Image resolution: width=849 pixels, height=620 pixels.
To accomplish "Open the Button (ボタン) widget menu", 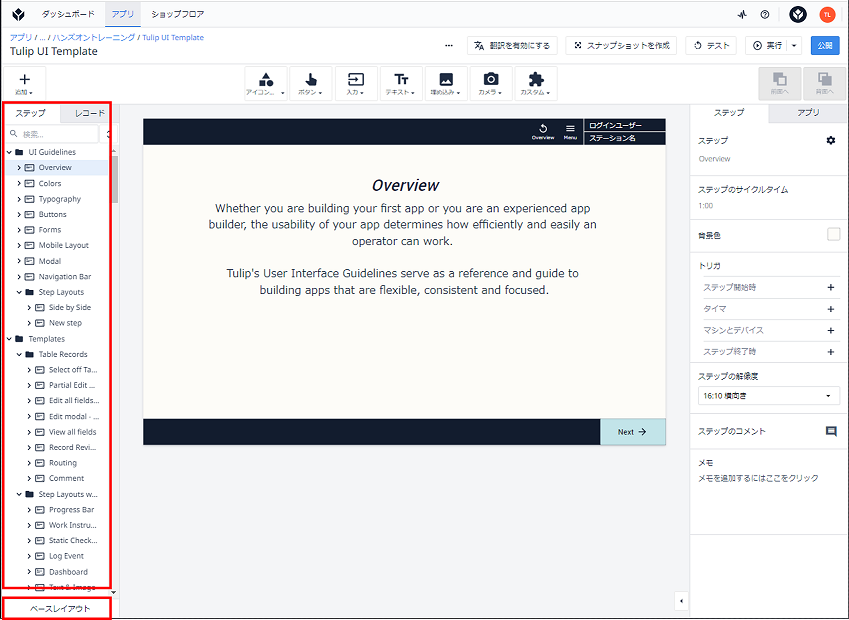I will [x=310, y=83].
